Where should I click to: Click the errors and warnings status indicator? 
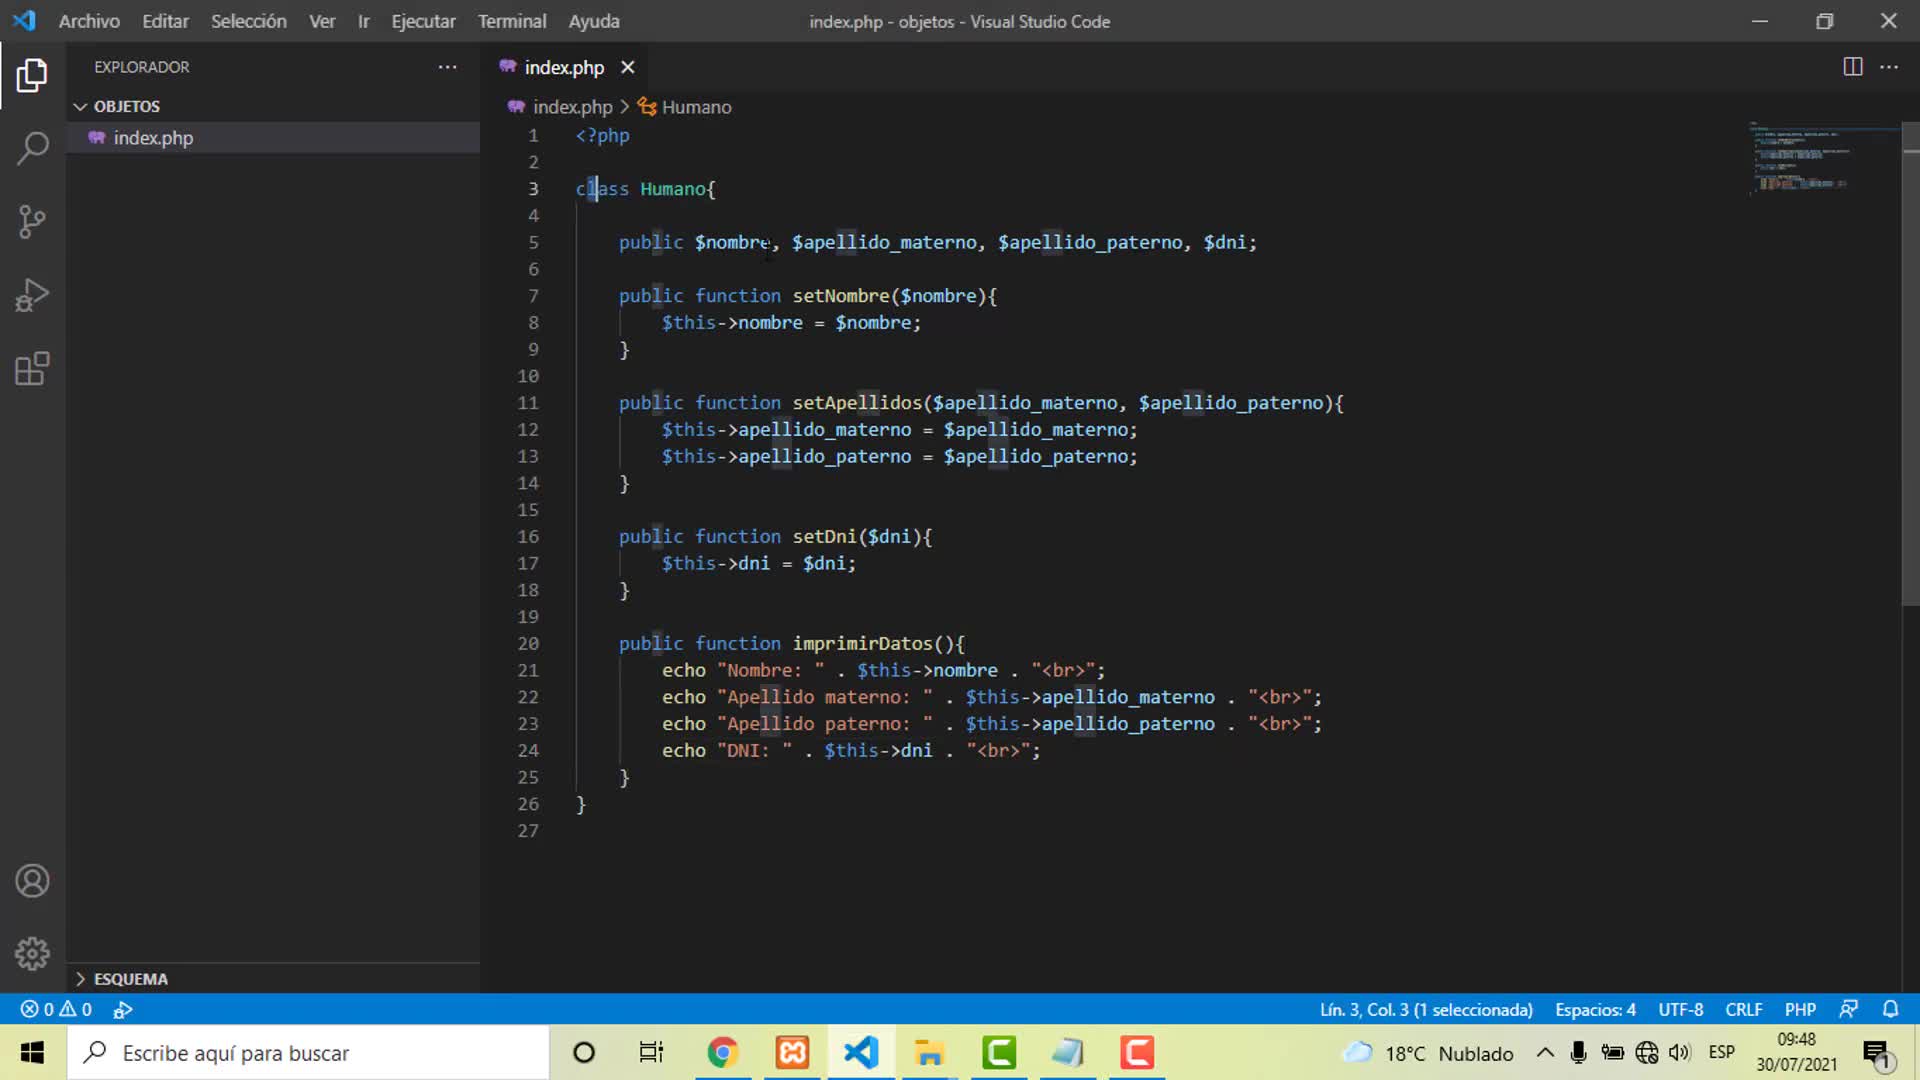click(x=57, y=1009)
